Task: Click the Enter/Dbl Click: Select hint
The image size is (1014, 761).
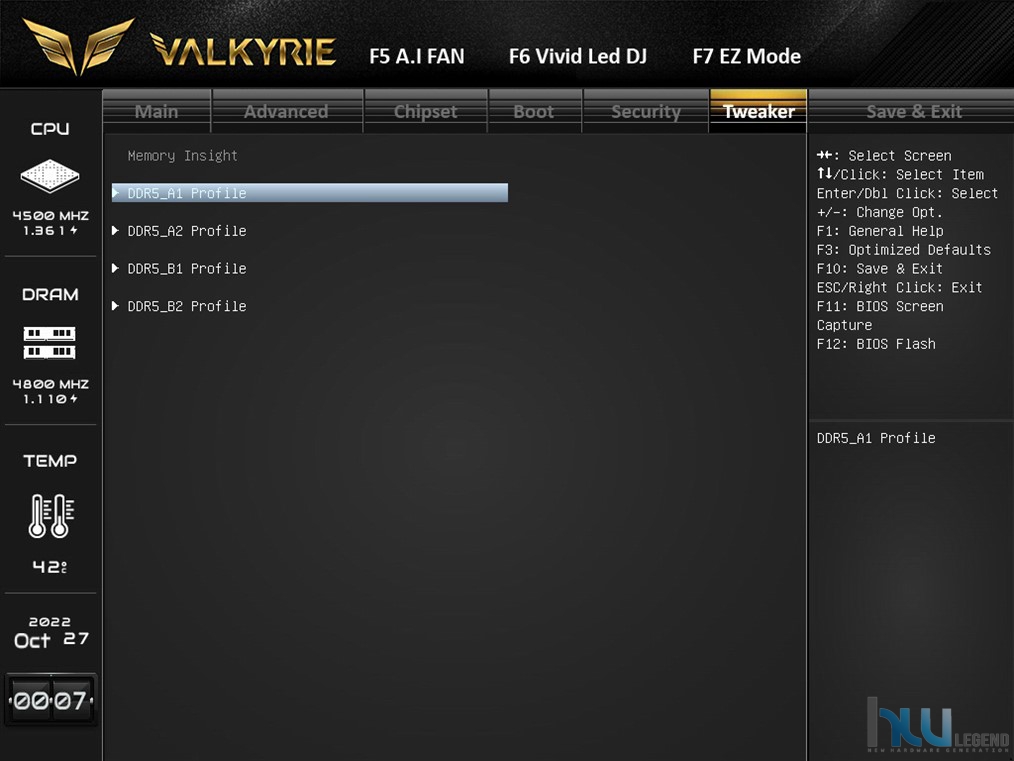Action: (x=907, y=193)
